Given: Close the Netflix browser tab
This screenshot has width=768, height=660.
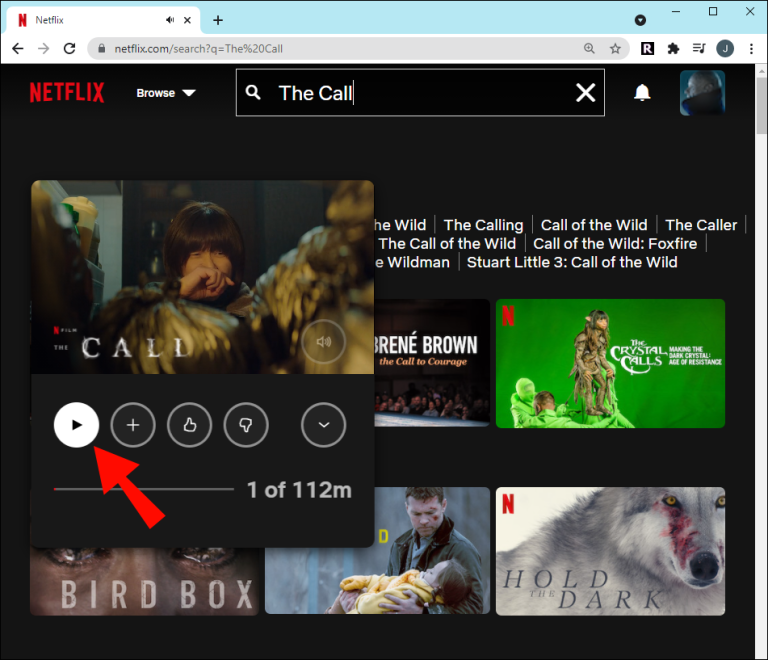Looking at the screenshot, I should [x=187, y=20].
